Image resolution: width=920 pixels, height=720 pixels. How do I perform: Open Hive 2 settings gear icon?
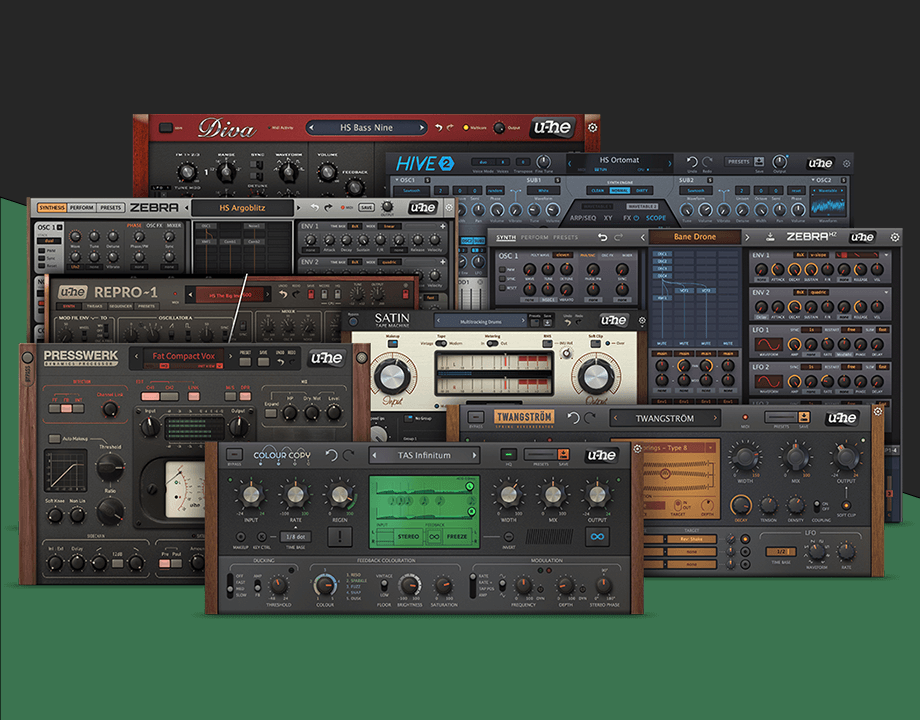(x=846, y=164)
